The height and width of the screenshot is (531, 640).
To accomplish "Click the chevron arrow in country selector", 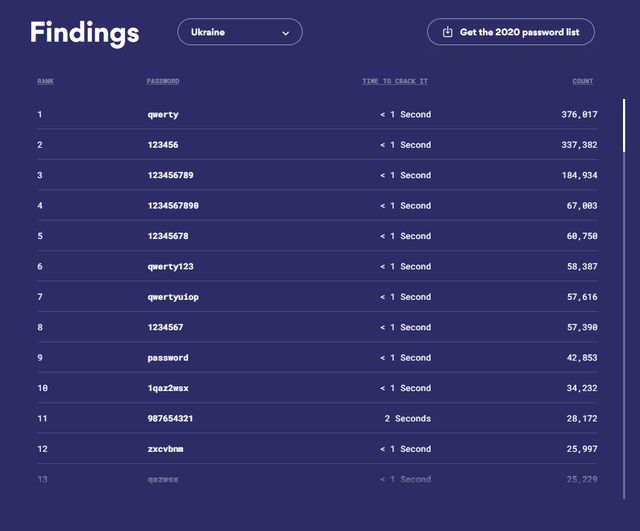I will pyautogui.click(x=285, y=33).
